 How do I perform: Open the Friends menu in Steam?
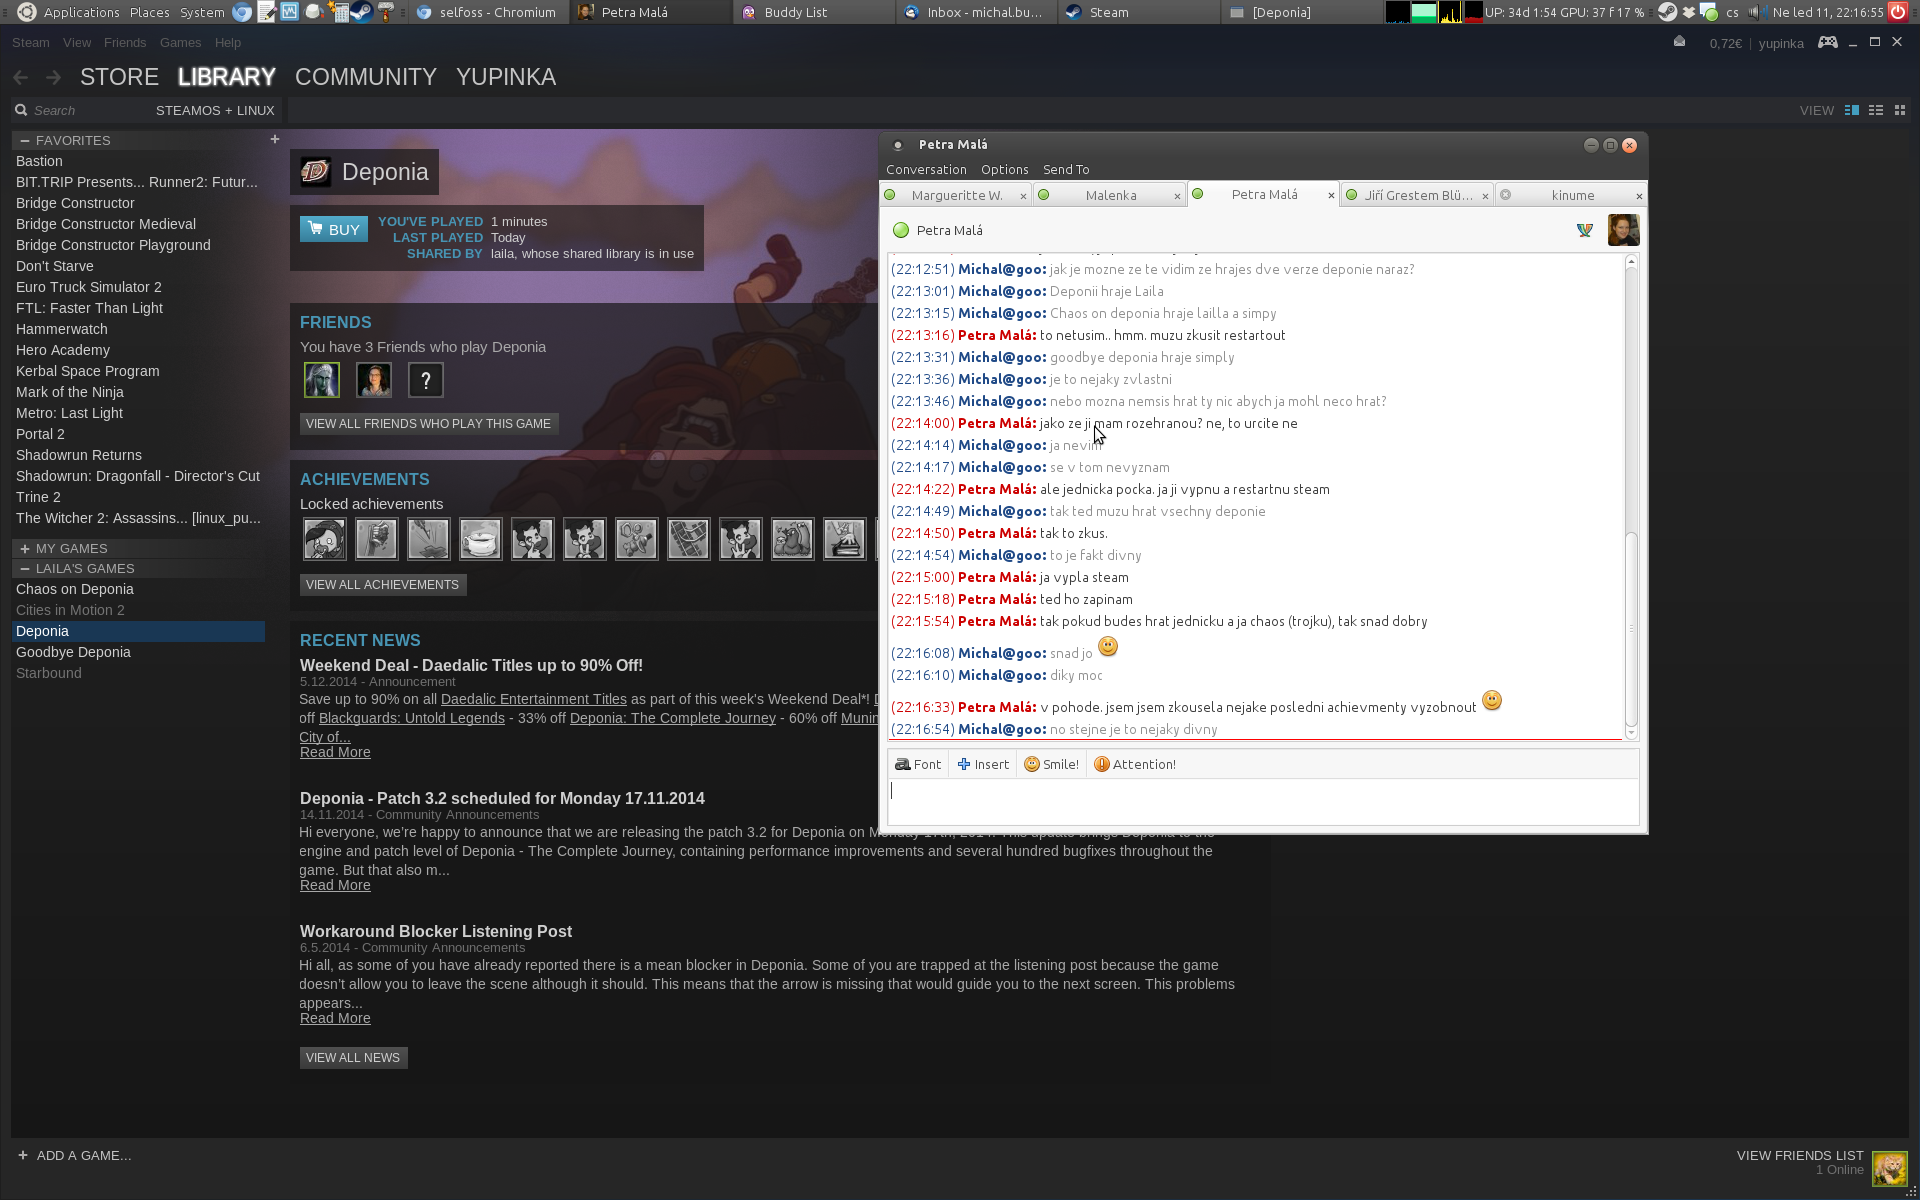(125, 42)
